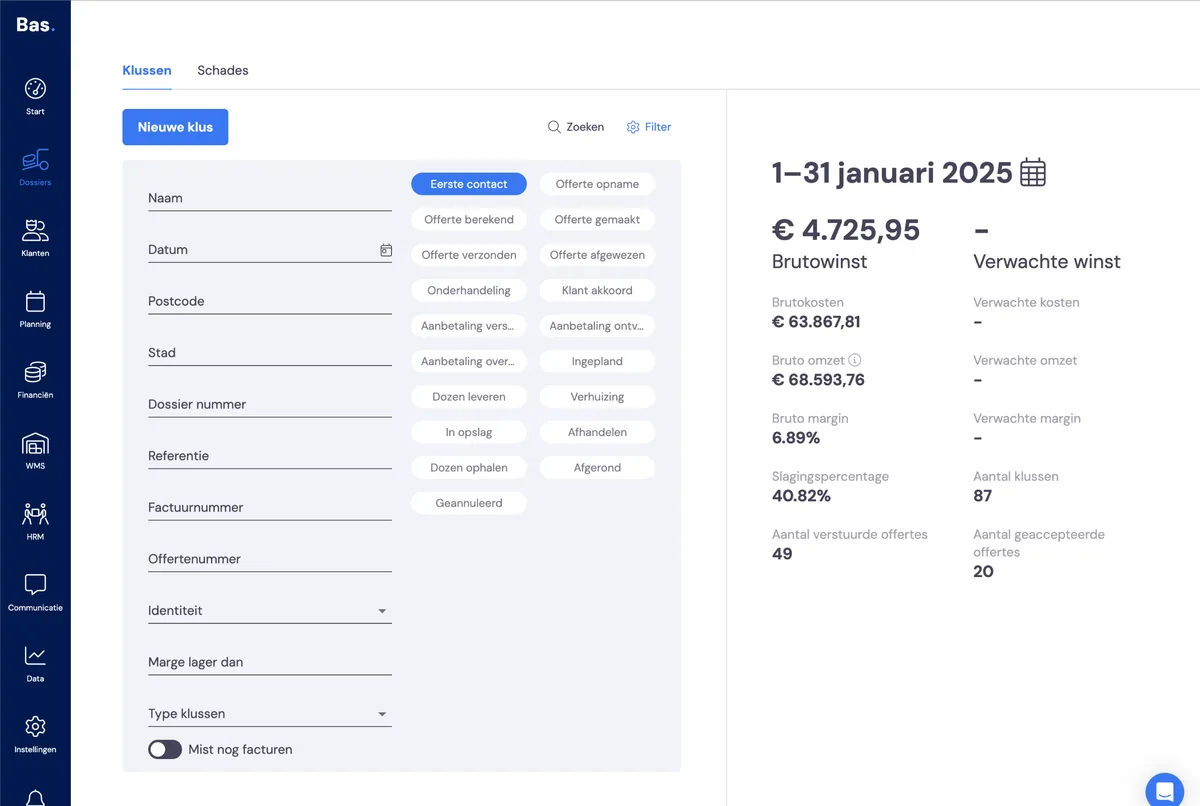
Task: Click the € 68.593,76 omzet value
Action: 818,380
